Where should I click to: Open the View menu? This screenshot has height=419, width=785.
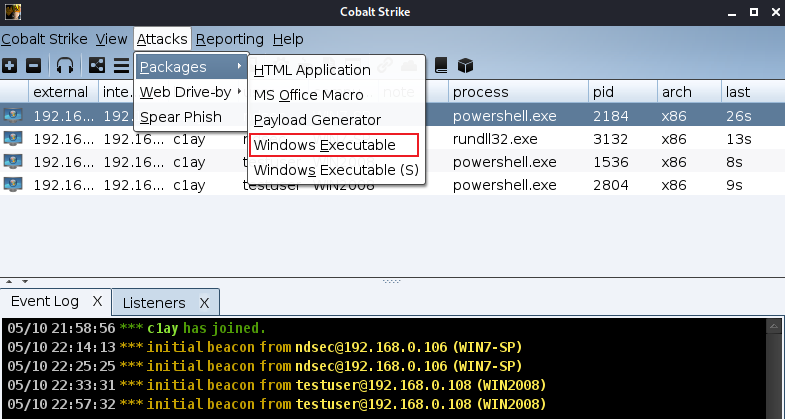point(112,39)
